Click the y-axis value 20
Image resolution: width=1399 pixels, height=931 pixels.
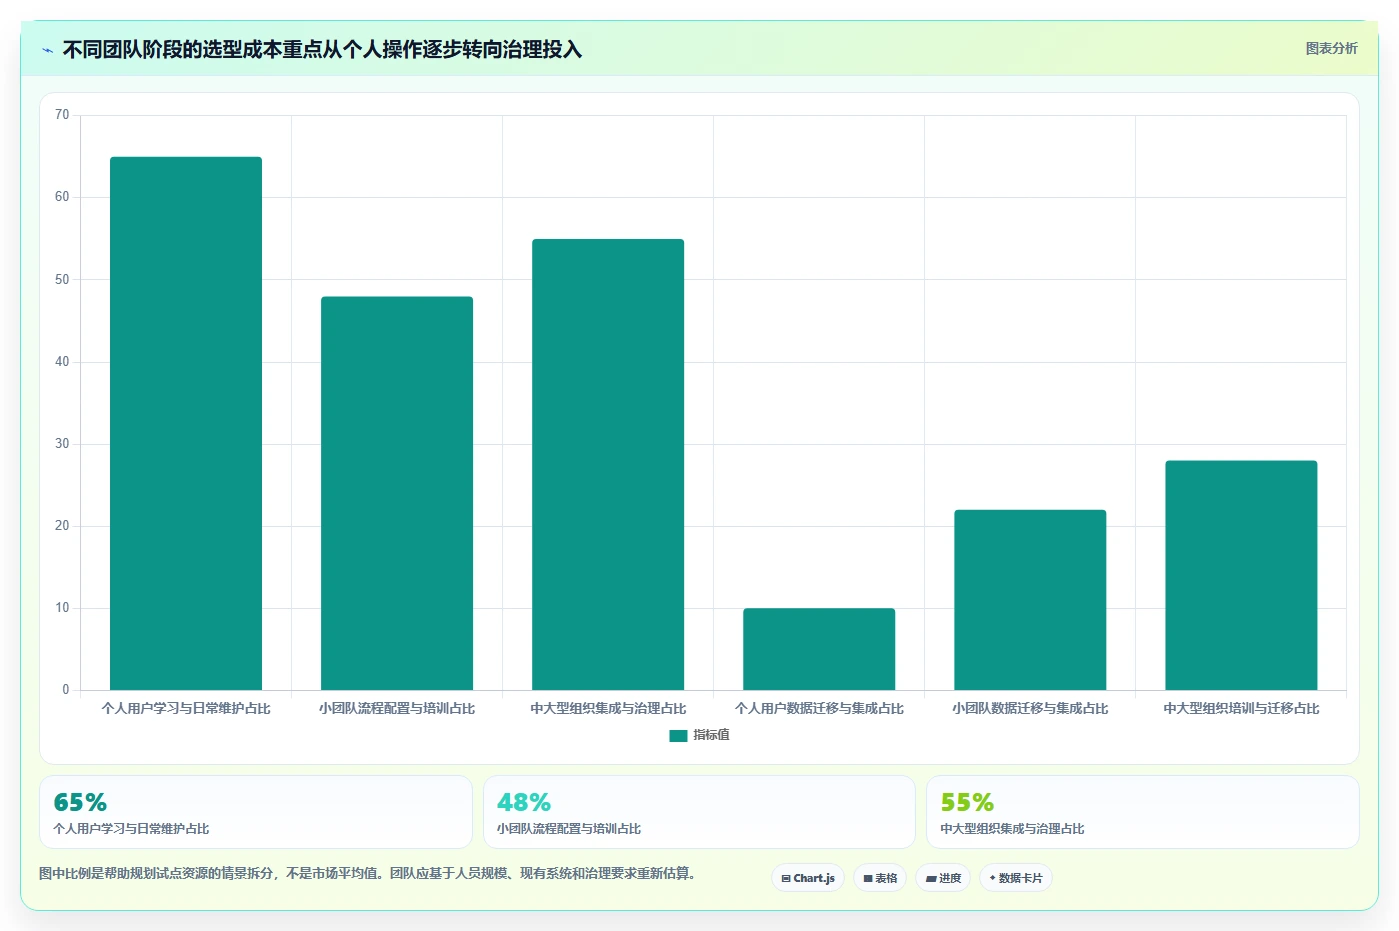pyautogui.click(x=62, y=526)
